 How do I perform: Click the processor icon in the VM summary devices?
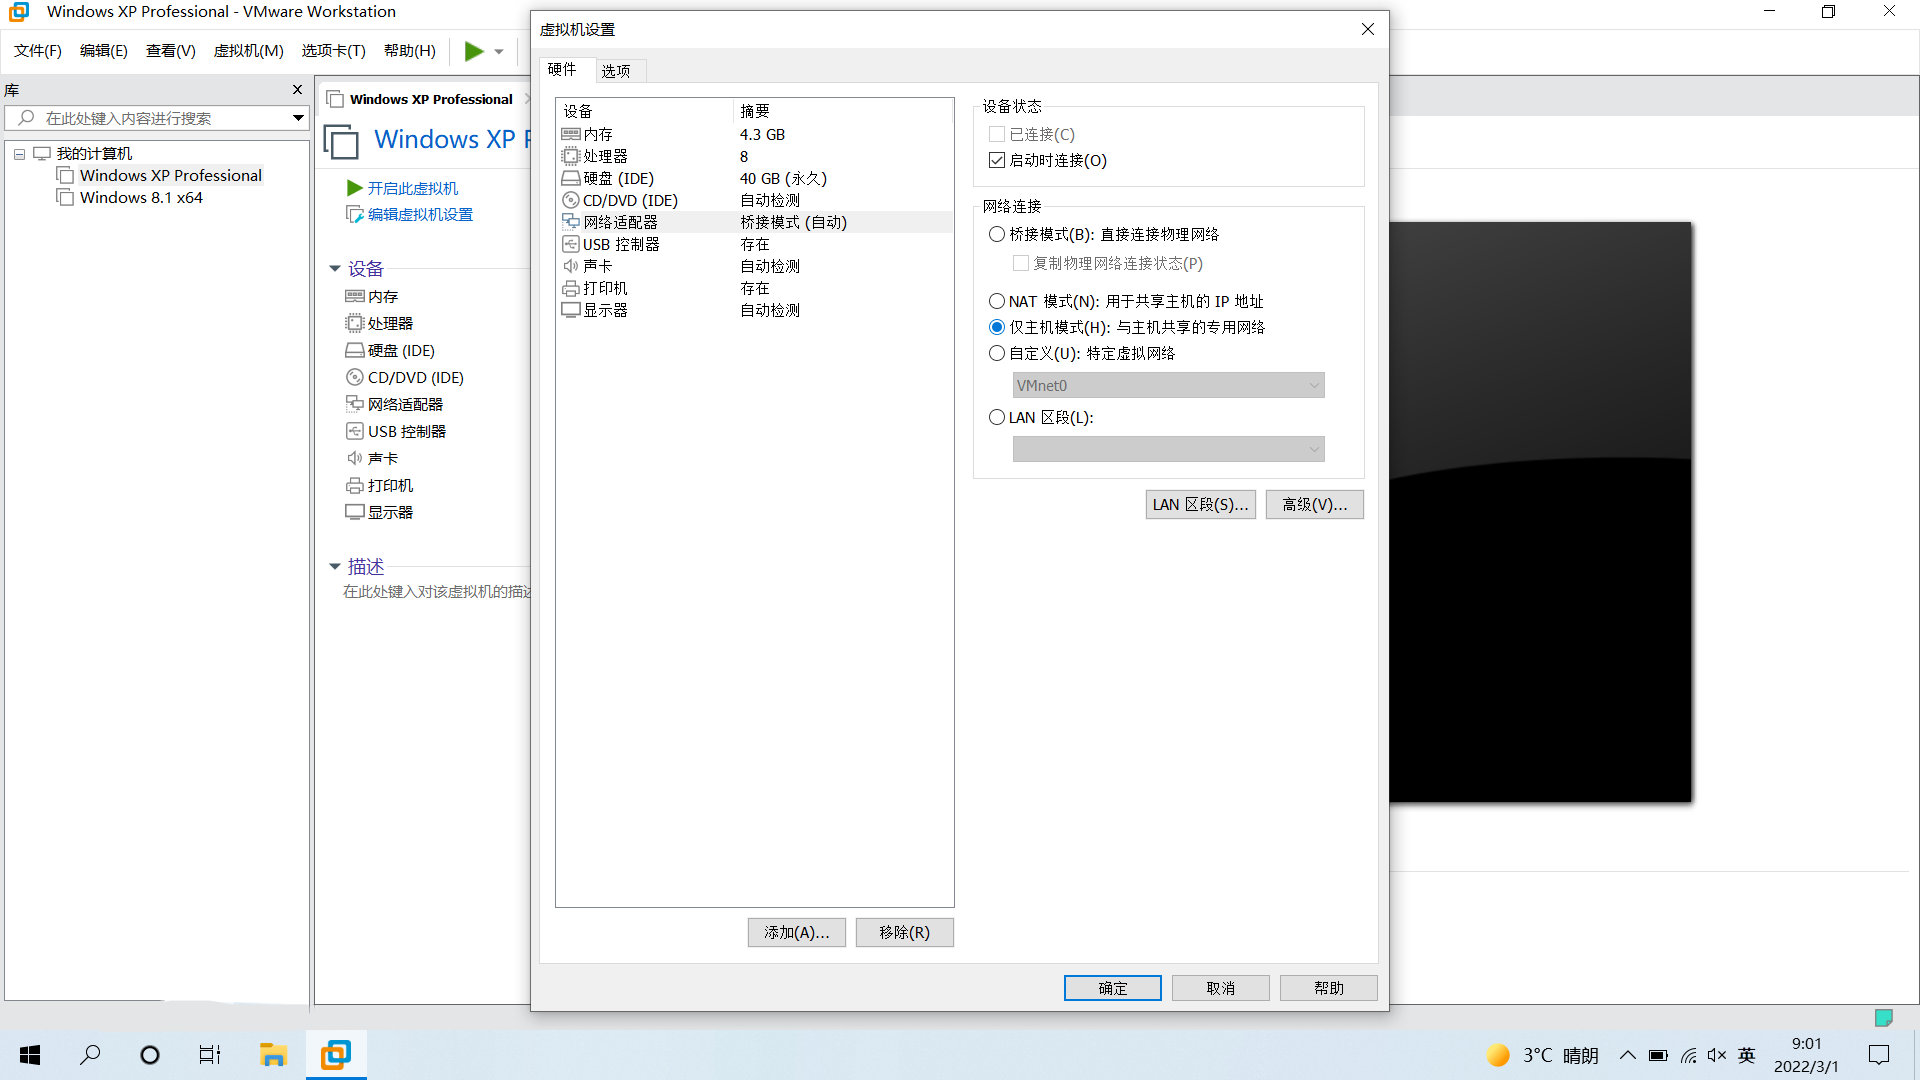(x=354, y=323)
